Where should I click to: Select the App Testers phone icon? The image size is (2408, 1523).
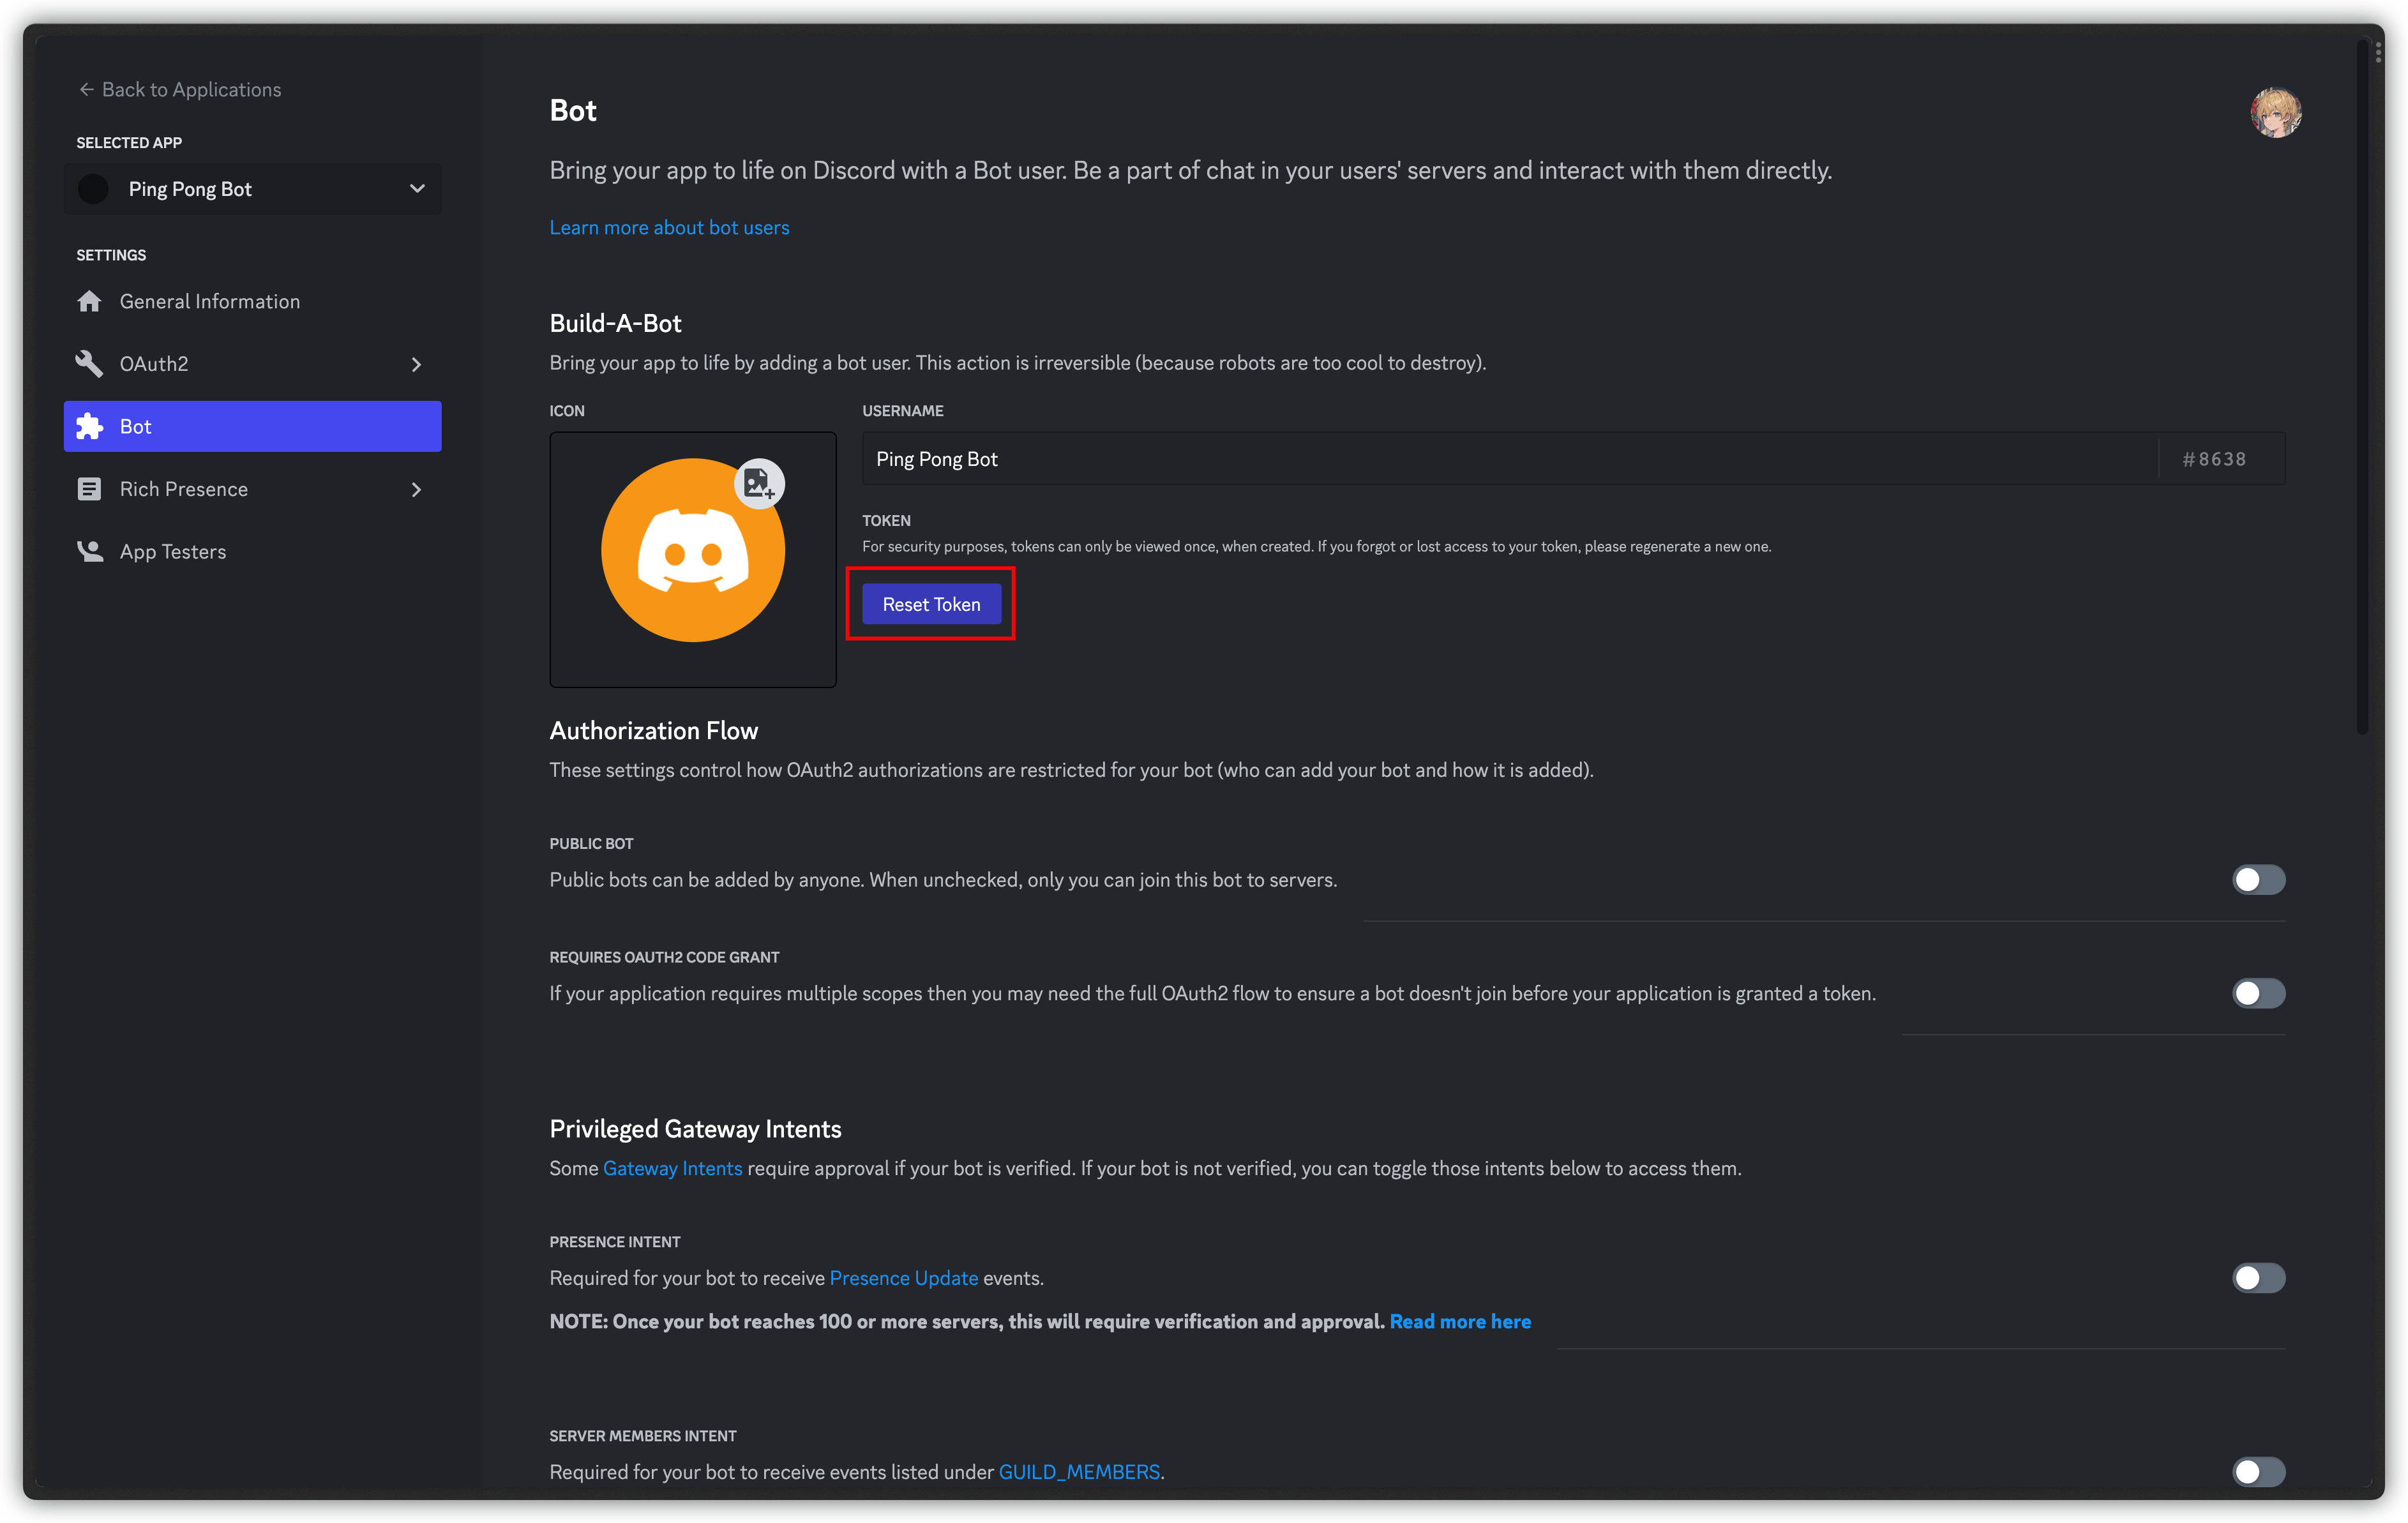[90, 551]
